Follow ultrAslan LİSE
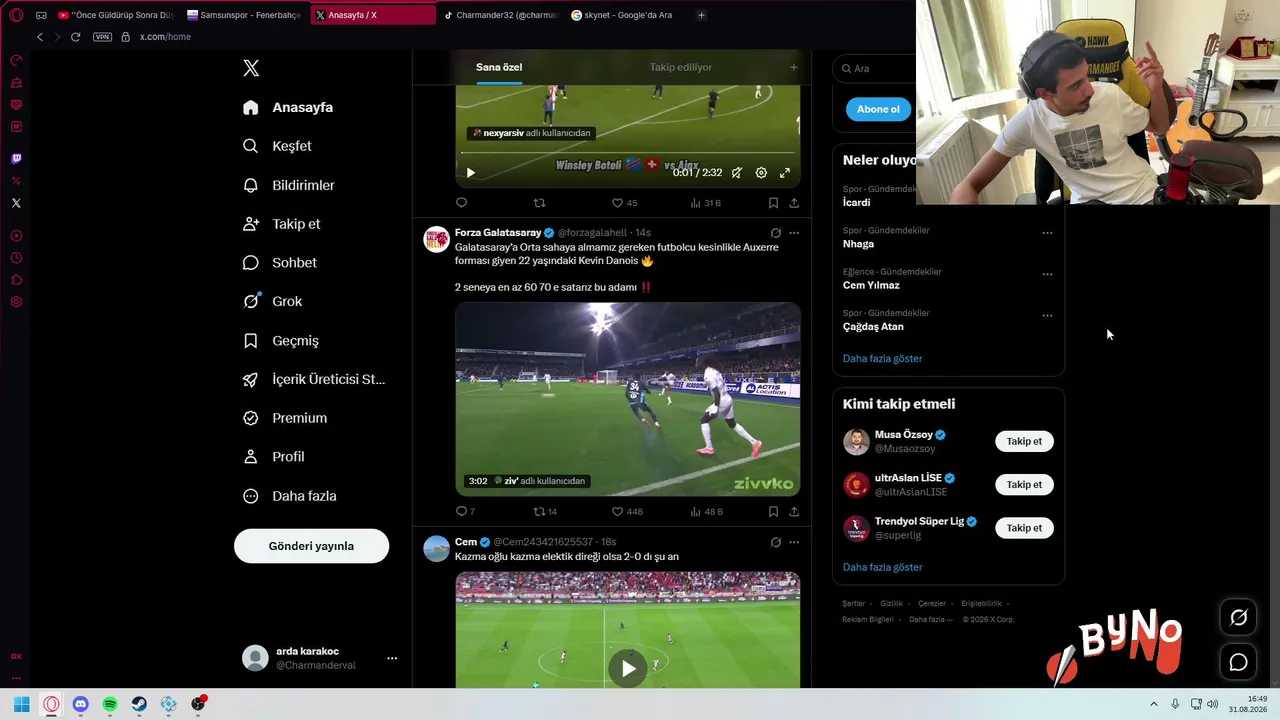 click(x=1024, y=485)
